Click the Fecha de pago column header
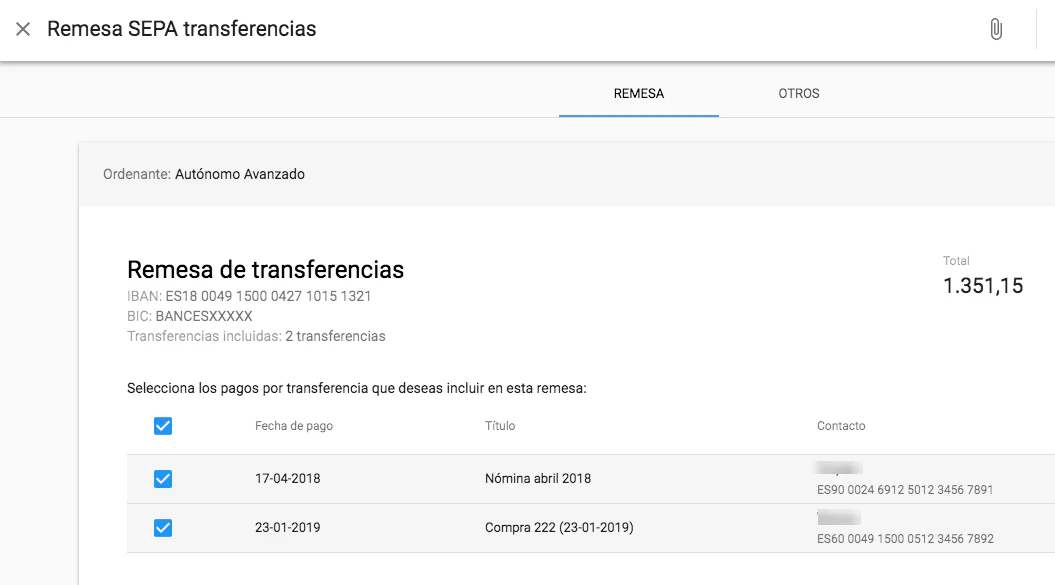This screenshot has height=585, width=1055. (x=294, y=426)
